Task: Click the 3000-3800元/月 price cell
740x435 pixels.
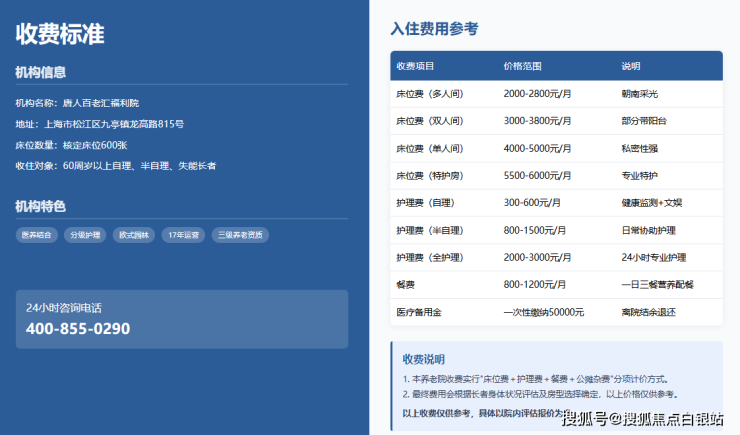Action: 537,121
